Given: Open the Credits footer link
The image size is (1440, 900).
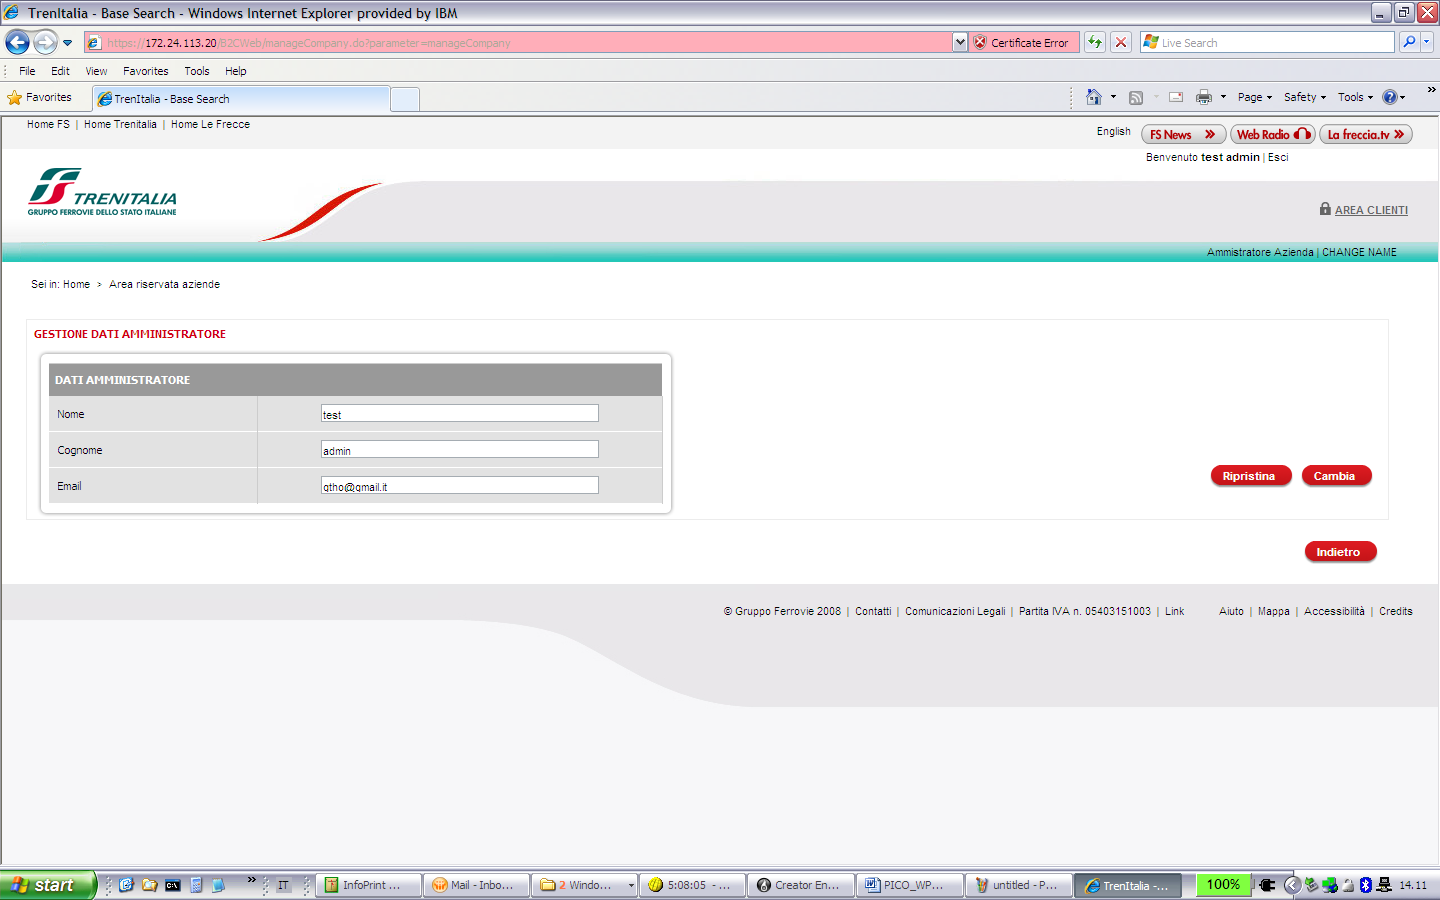Looking at the screenshot, I should tap(1396, 611).
